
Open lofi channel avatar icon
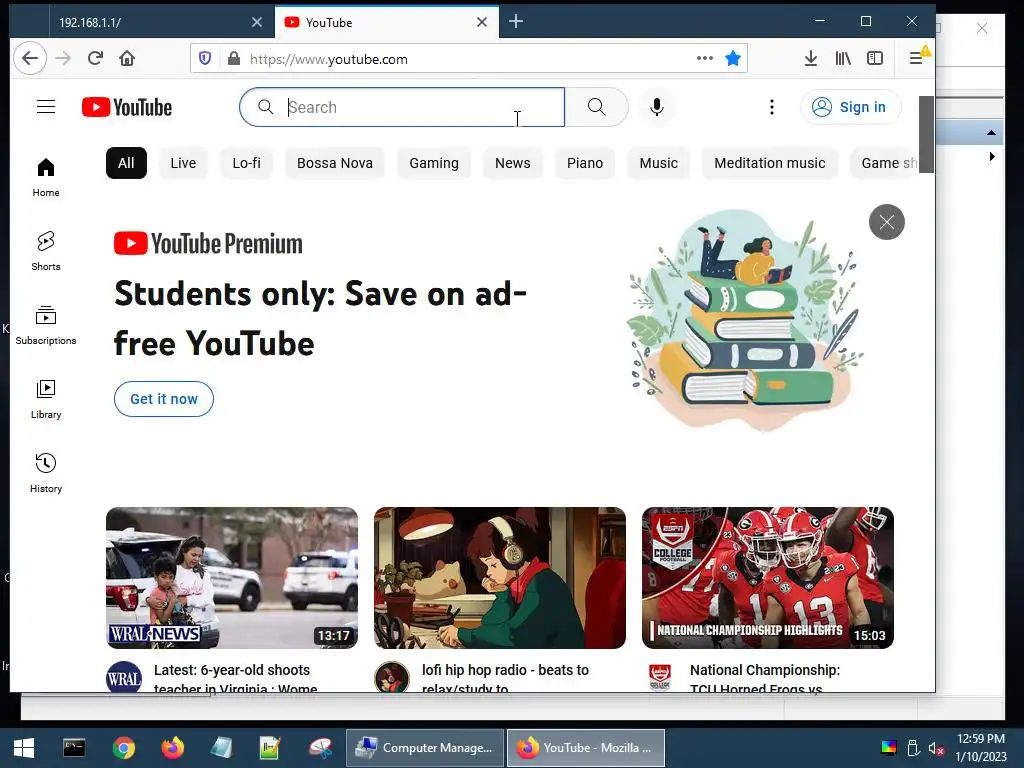[x=392, y=678]
